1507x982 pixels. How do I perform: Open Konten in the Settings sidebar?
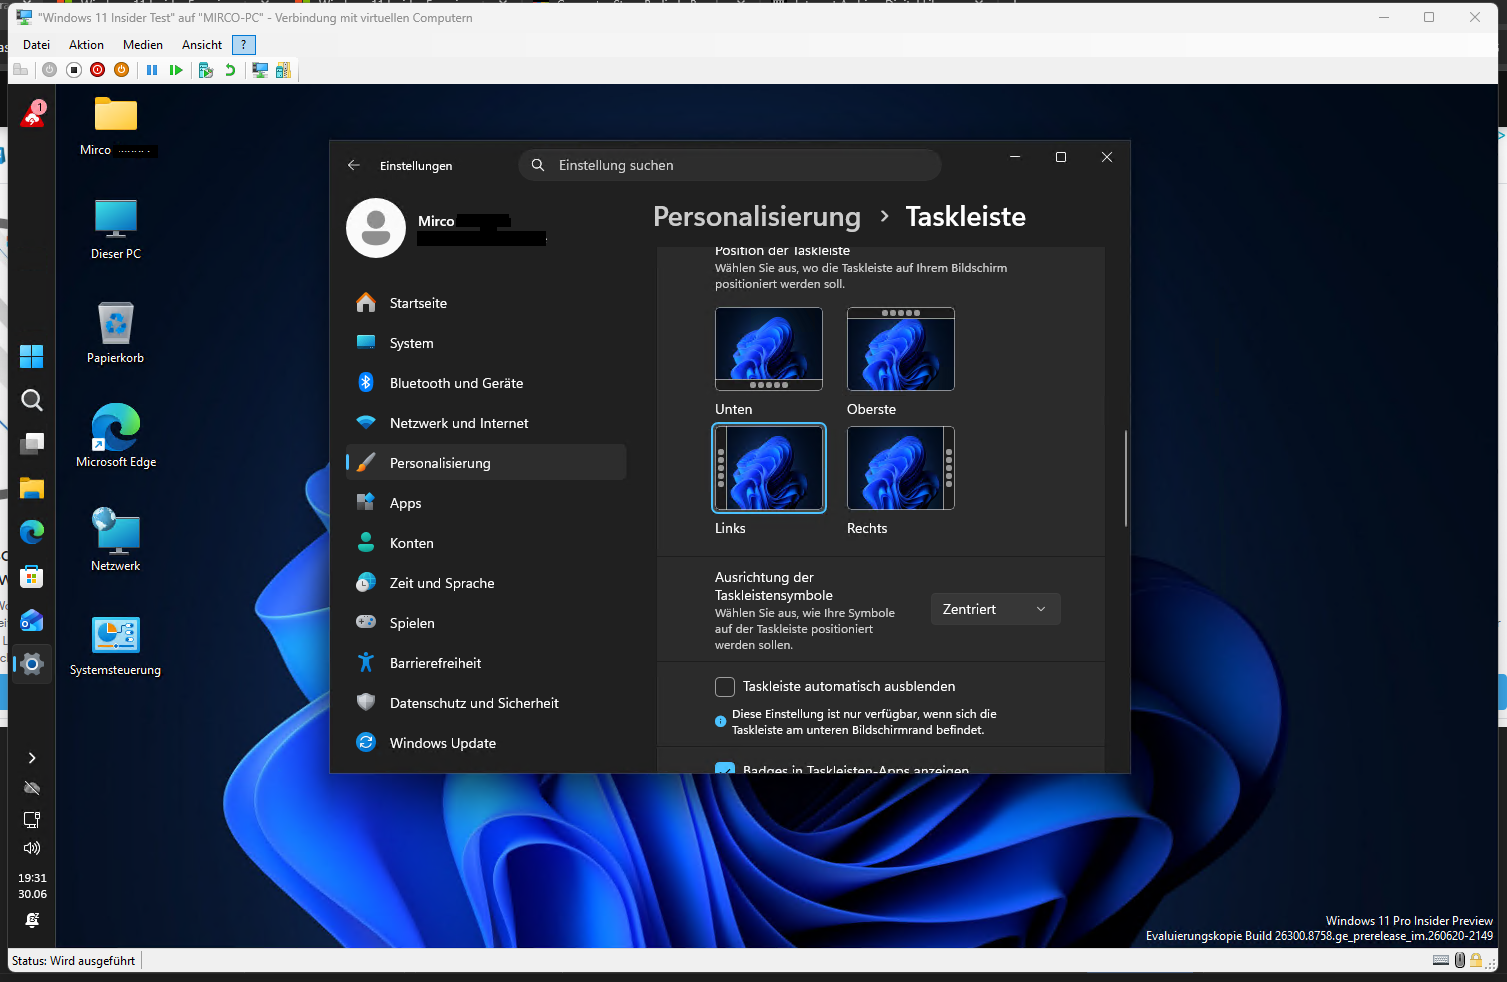(x=486, y=543)
